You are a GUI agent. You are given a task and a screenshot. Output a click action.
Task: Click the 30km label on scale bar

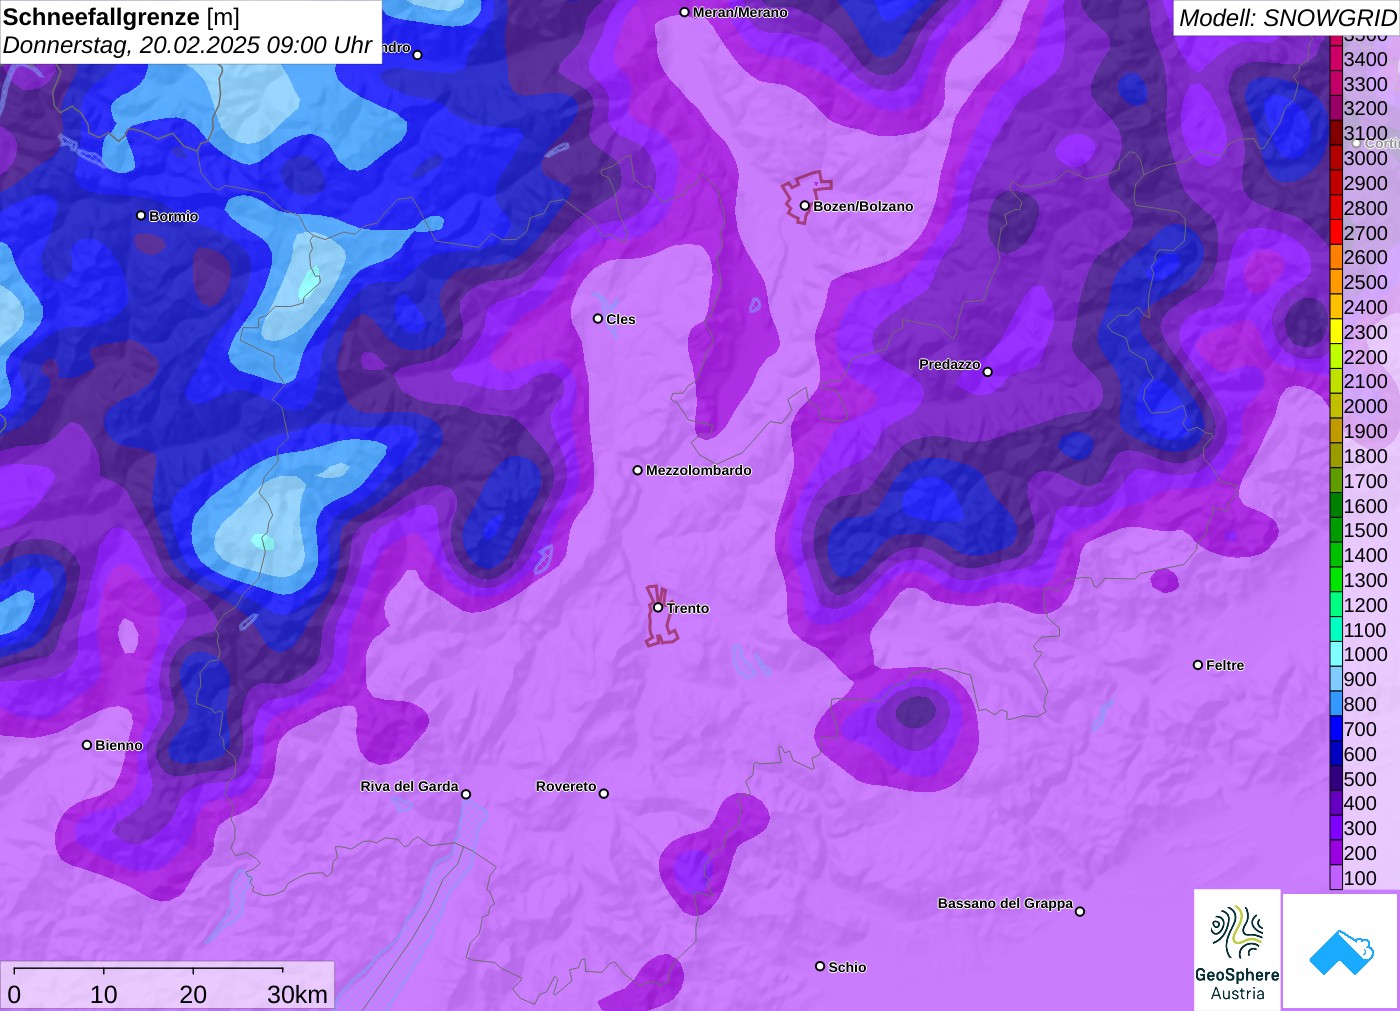click(297, 994)
